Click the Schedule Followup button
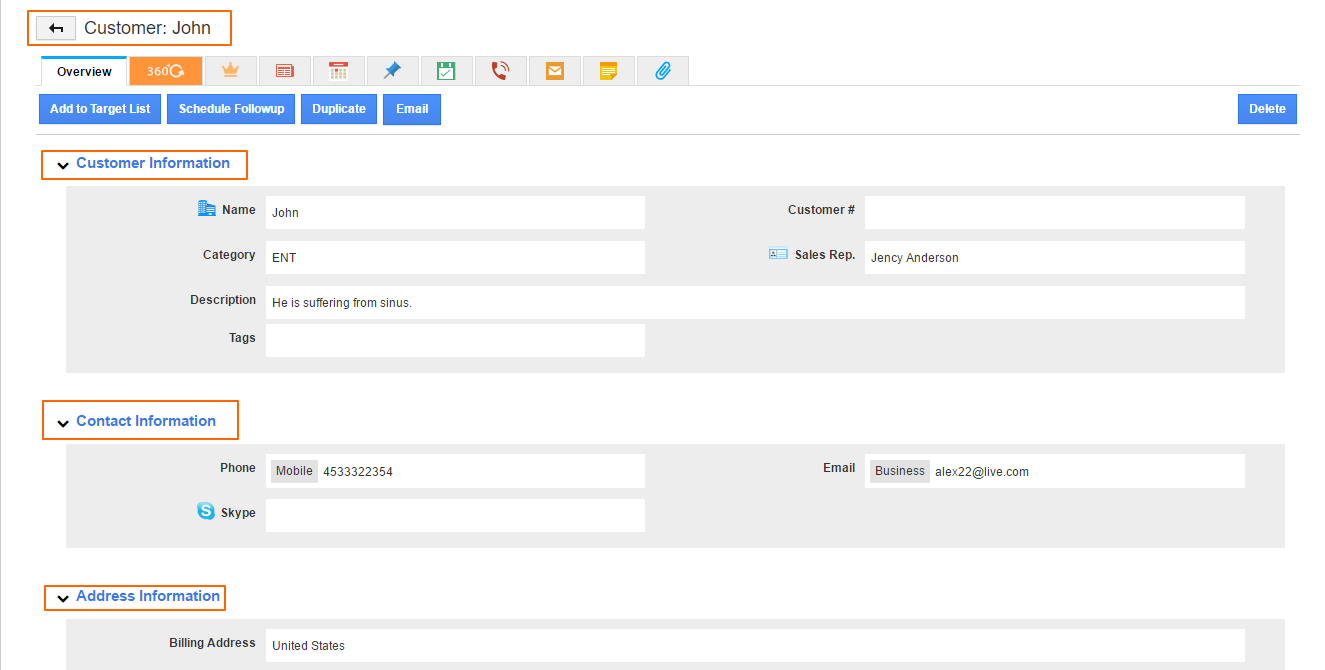This screenshot has height=670, width=1325. (x=231, y=109)
